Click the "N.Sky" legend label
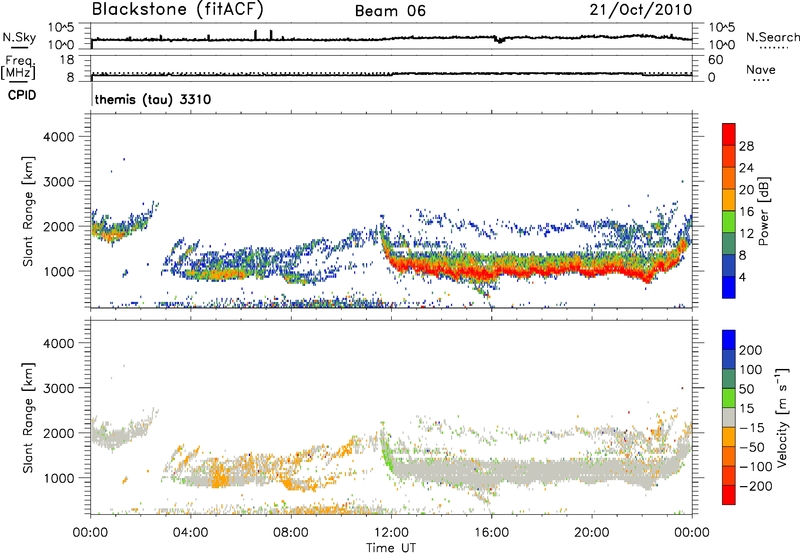Screen dimensions: 800x554 (19, 37)
